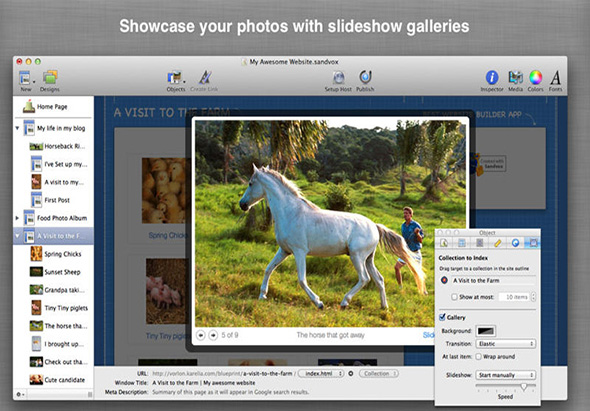Click the Window Title text field
Image resolution: width=590 pixels, height=411 pixels.
tap(203, 383)
